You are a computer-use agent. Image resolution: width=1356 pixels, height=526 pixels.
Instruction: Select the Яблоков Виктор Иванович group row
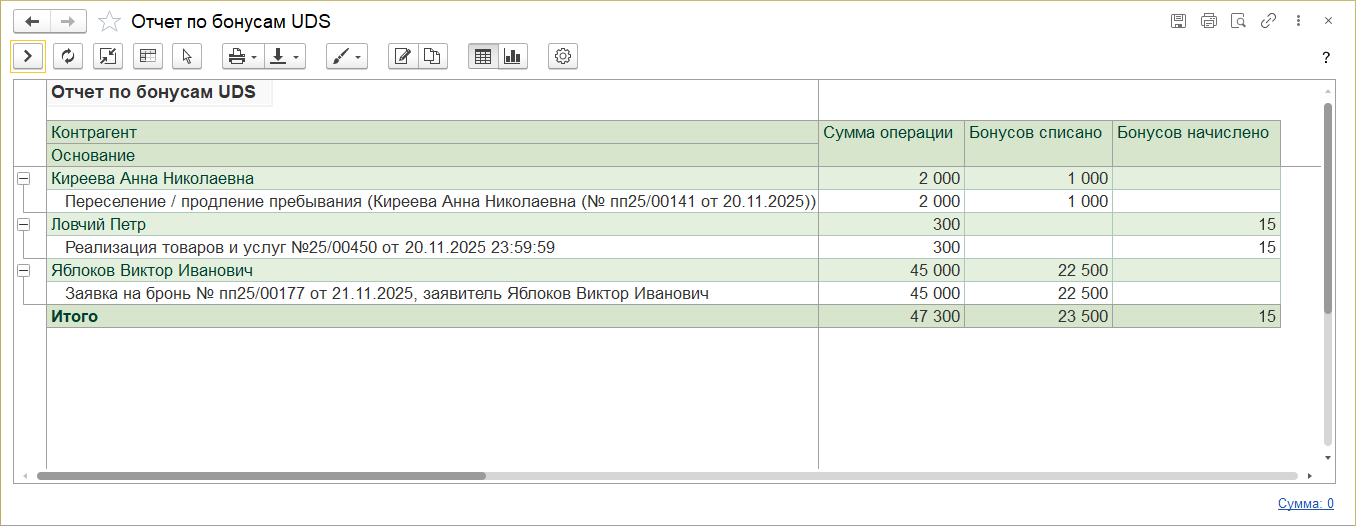pos(432,270)
